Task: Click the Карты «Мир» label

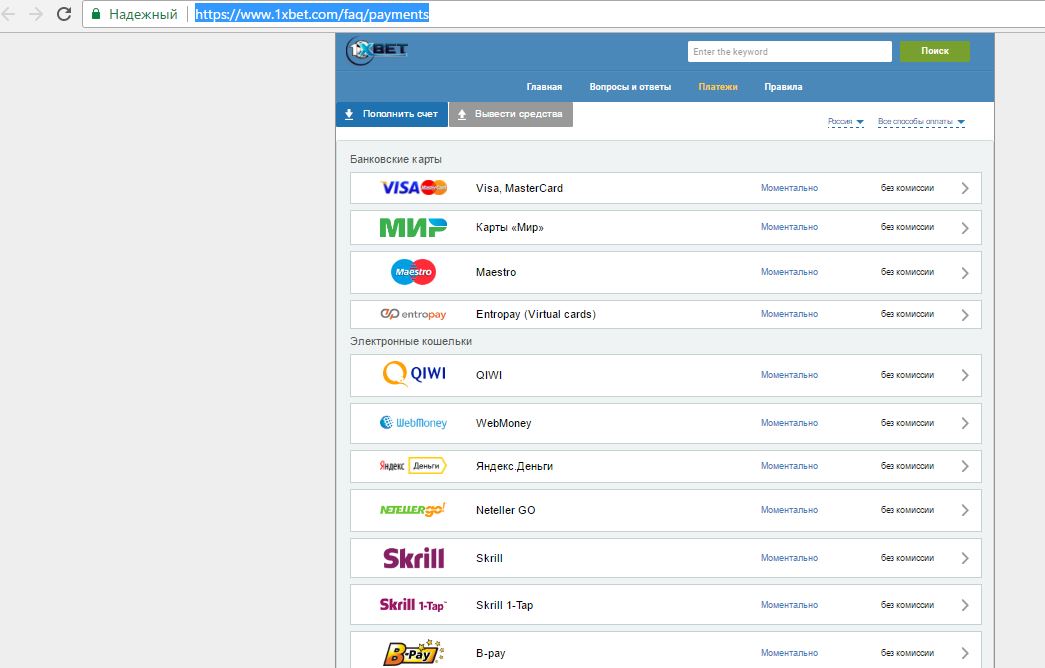Action: [x=510, y=227]
